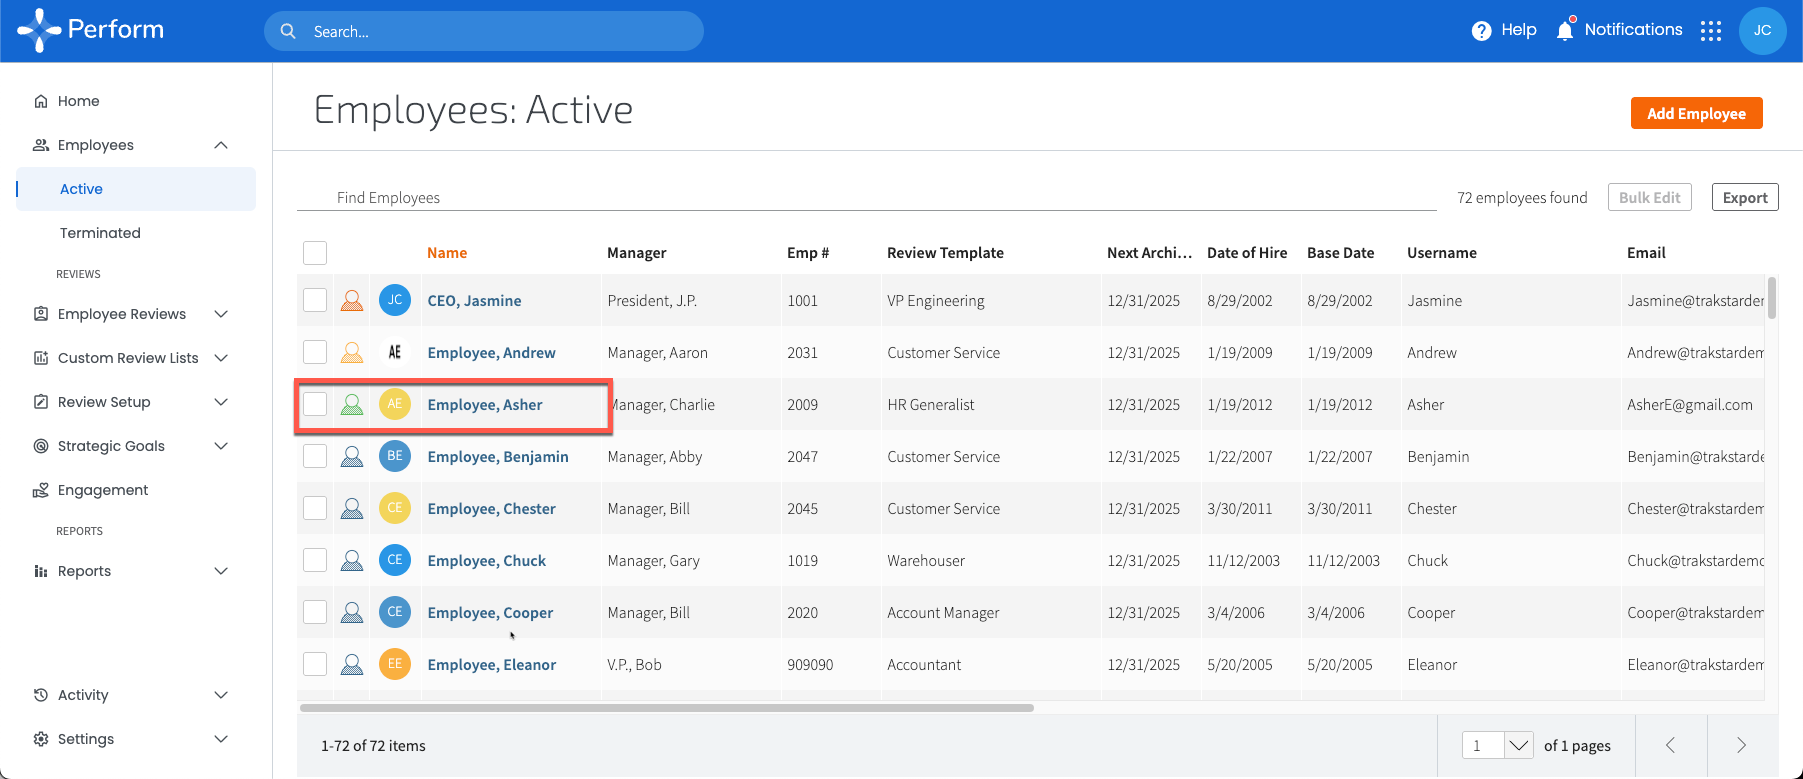1803x779 pixels.
Task: Open the Home menu item
Action: point(78,101)
